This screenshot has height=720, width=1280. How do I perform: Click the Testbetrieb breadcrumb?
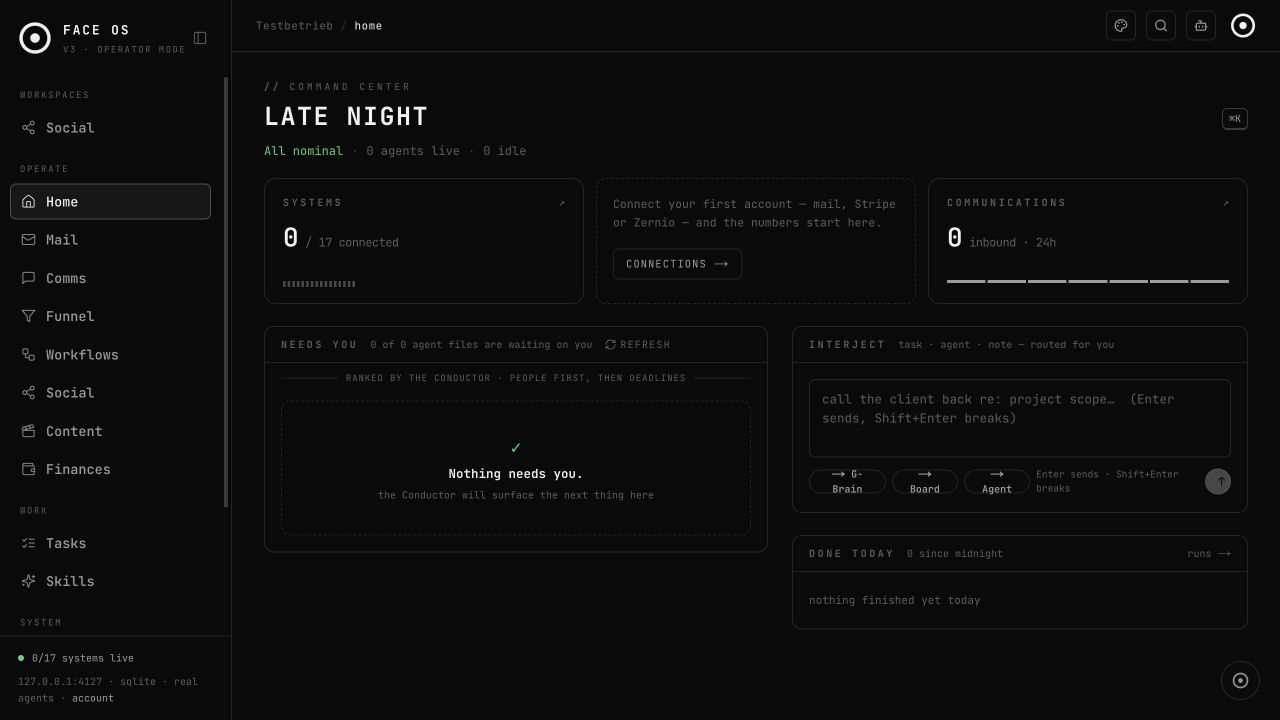[x=294, y=26]
